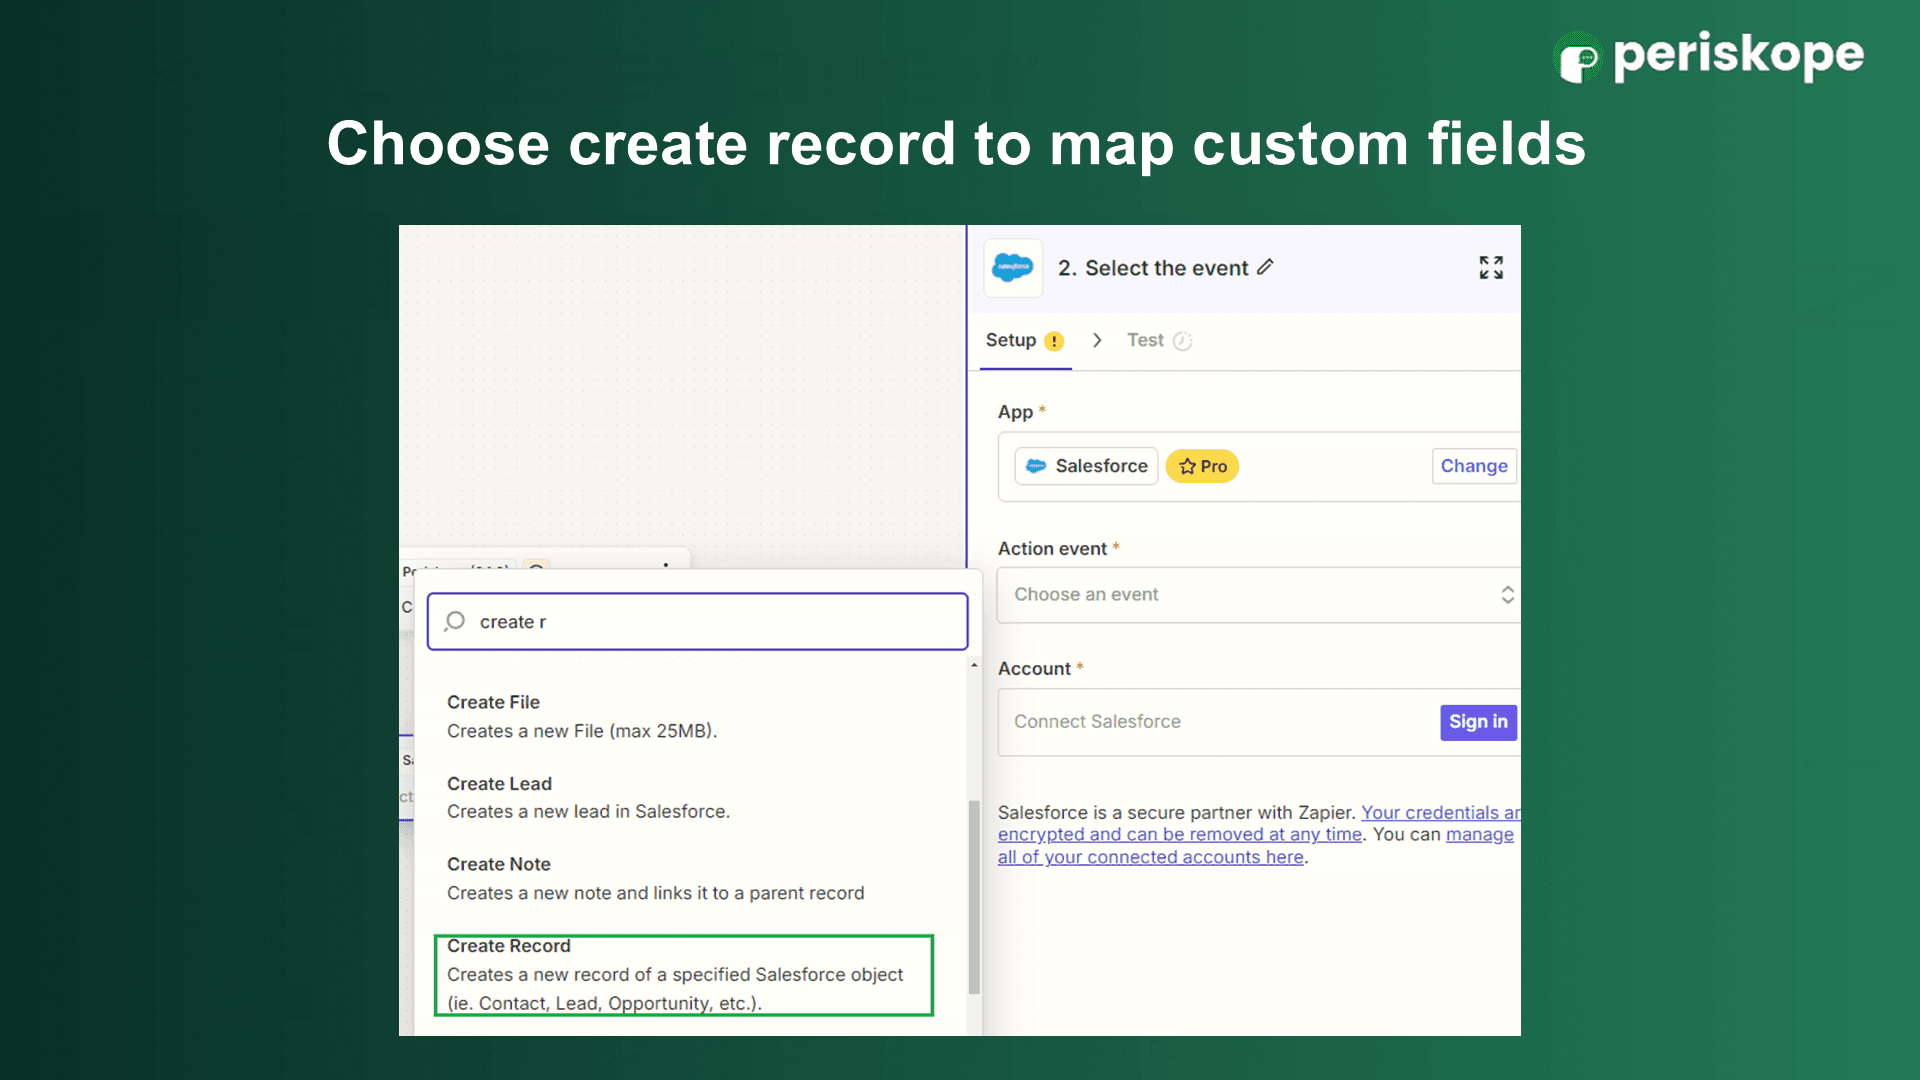Click the periskope logo
Image resolution: width=1920 pixels, height=1080 pixels.
click(x=1708, y=56)
